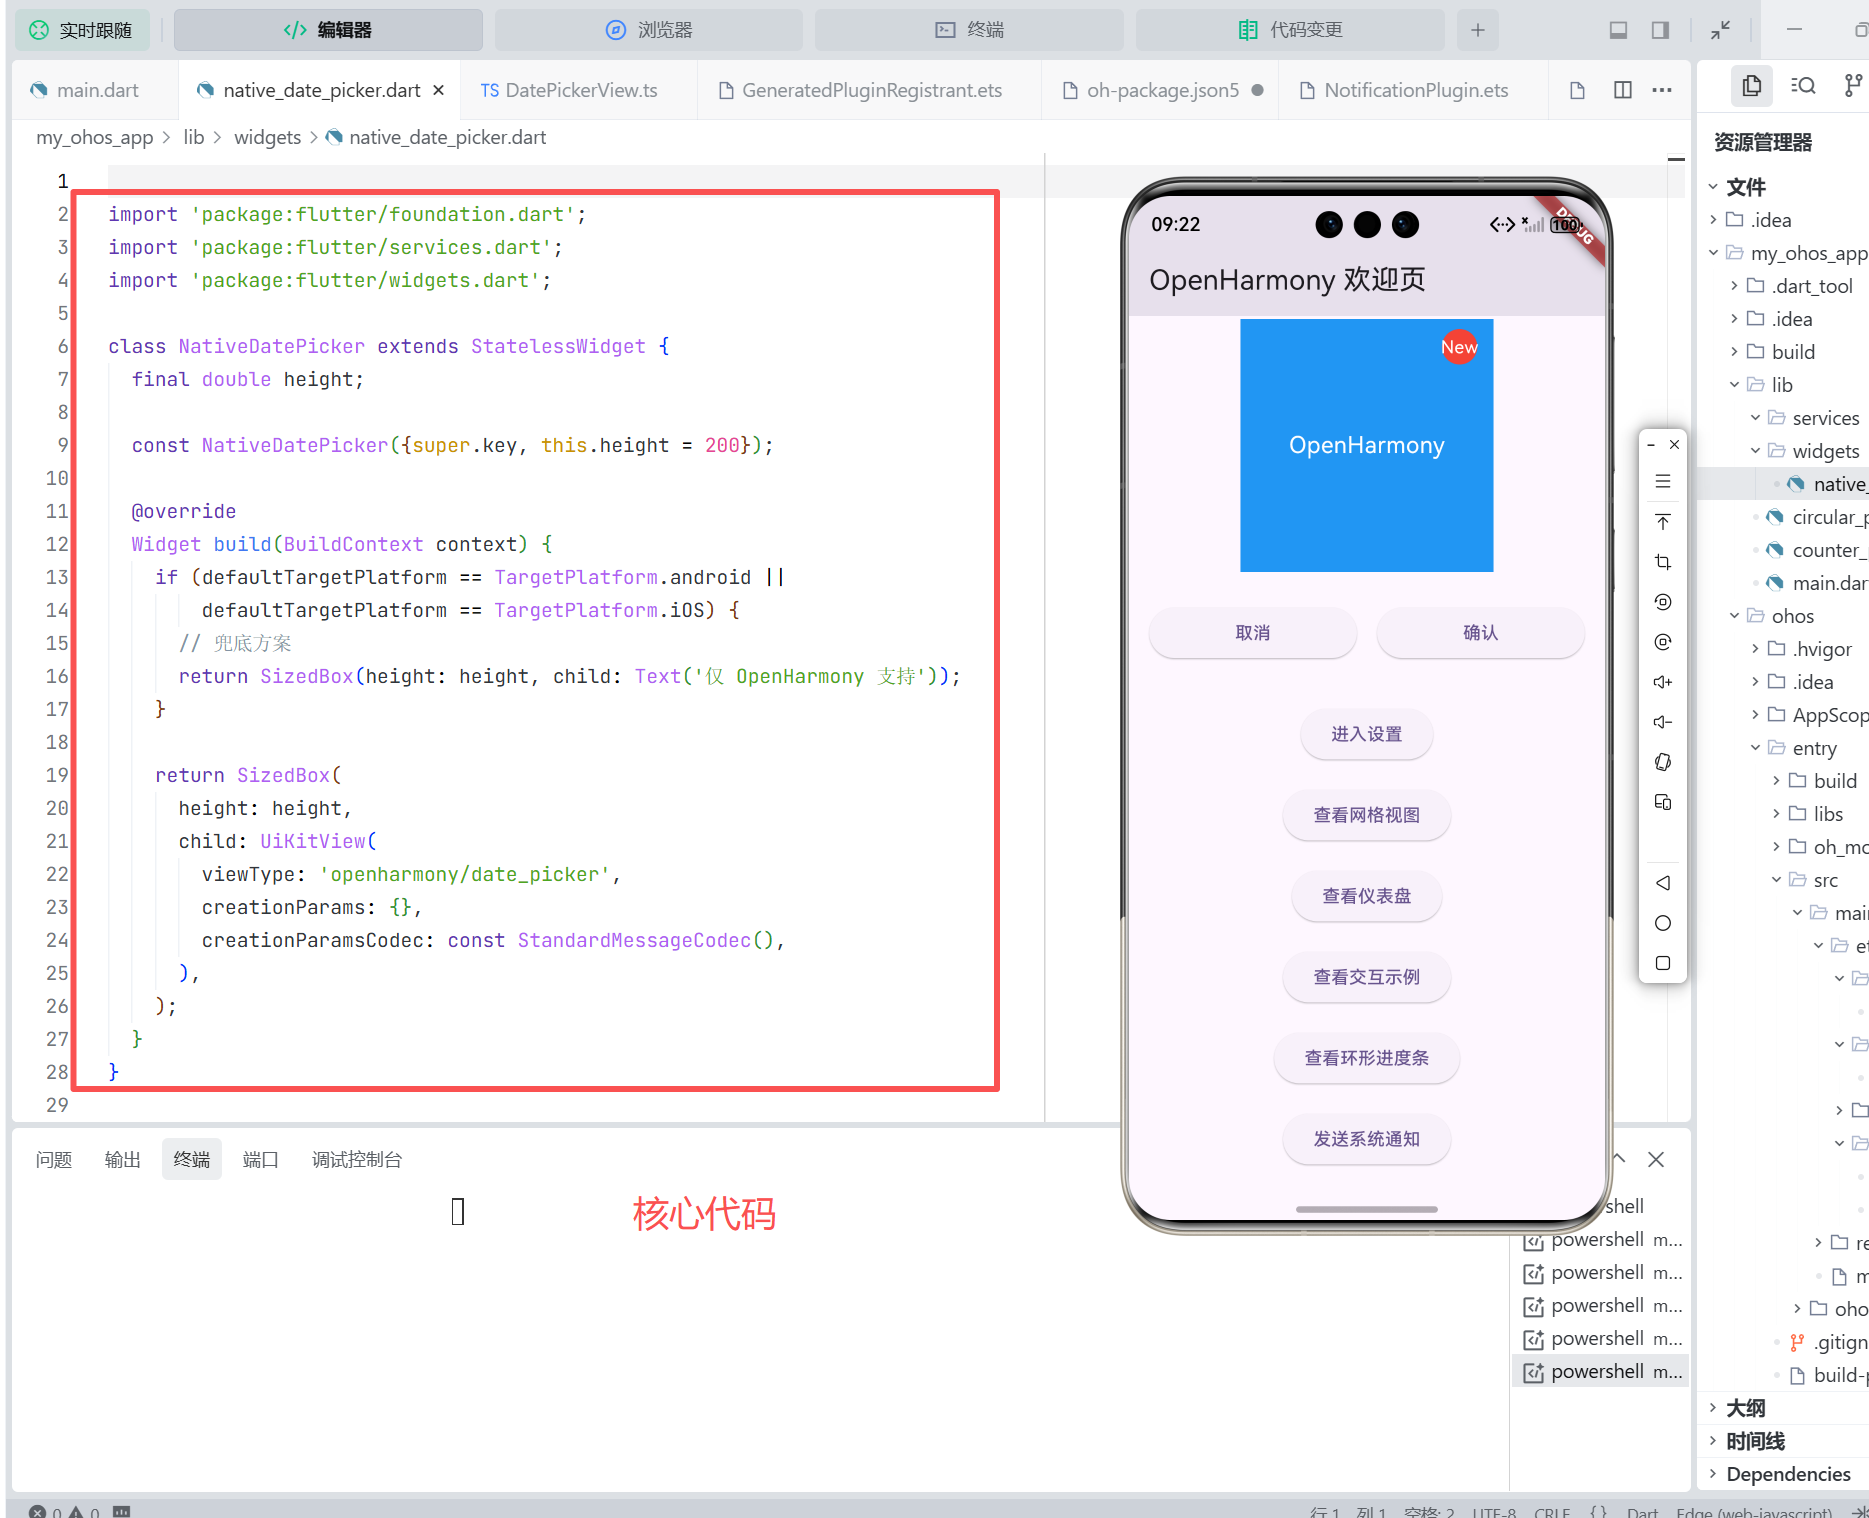Viewport: 1869px width, 1518px height.
Task: Click emulator volume up icon
Action: tap(1663, 682)
